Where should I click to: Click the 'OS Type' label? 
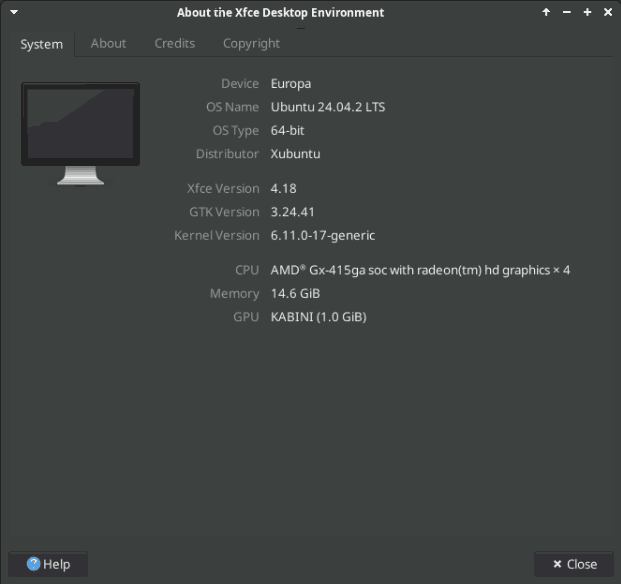pos(236,131)
